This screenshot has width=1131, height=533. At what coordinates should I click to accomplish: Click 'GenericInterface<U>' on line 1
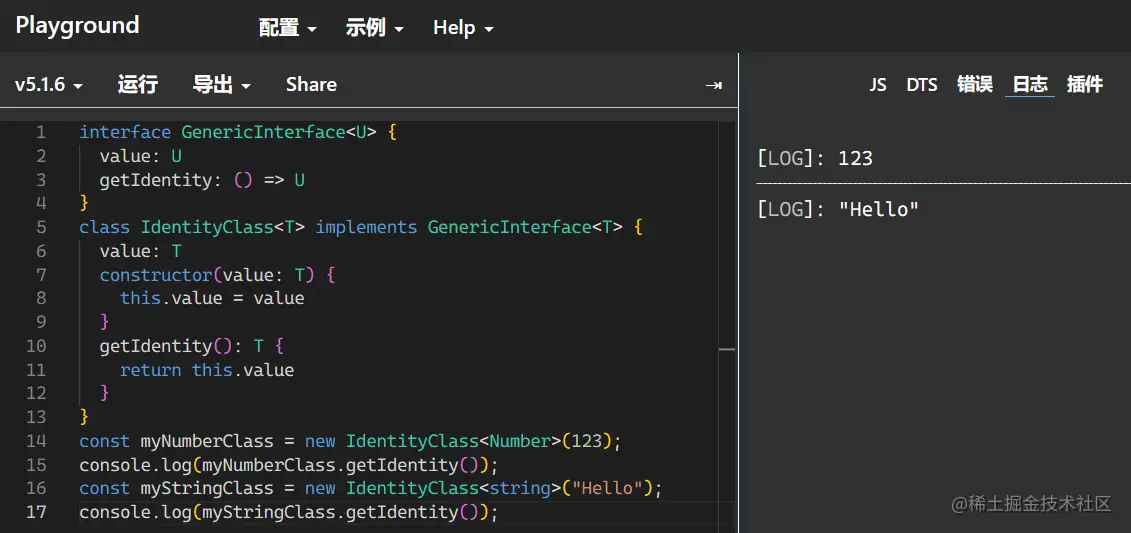coord(279,132)
